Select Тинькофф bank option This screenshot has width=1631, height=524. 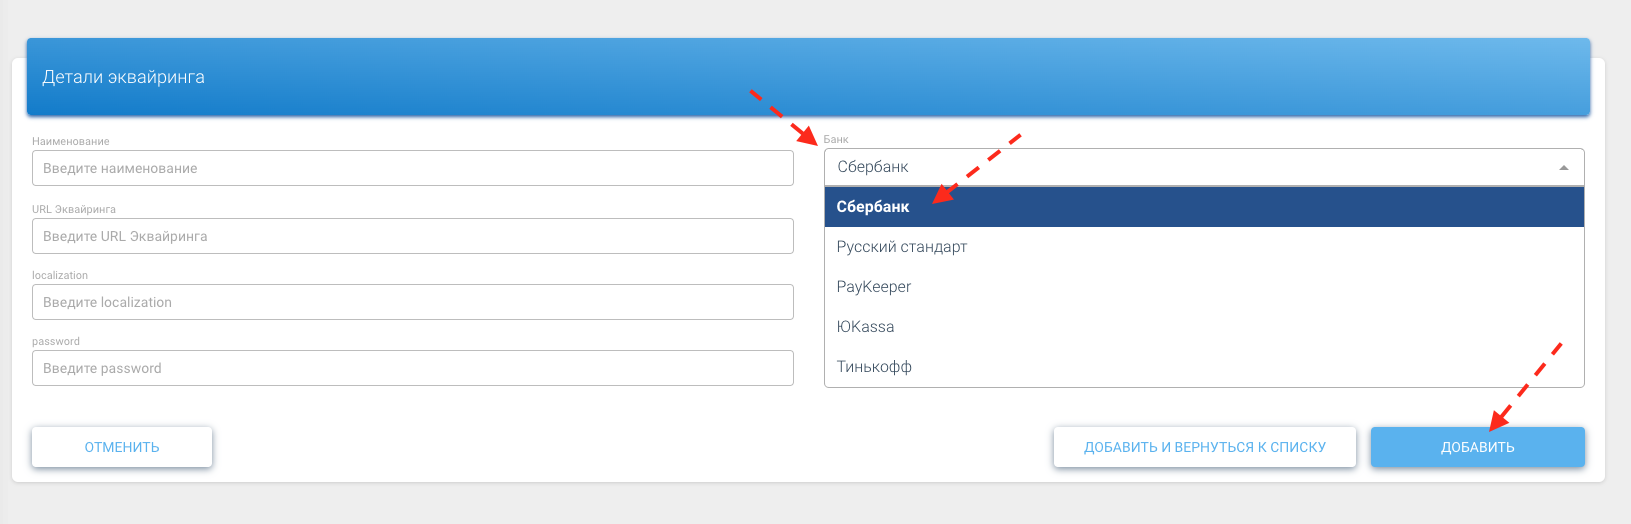tap(874, 367)
